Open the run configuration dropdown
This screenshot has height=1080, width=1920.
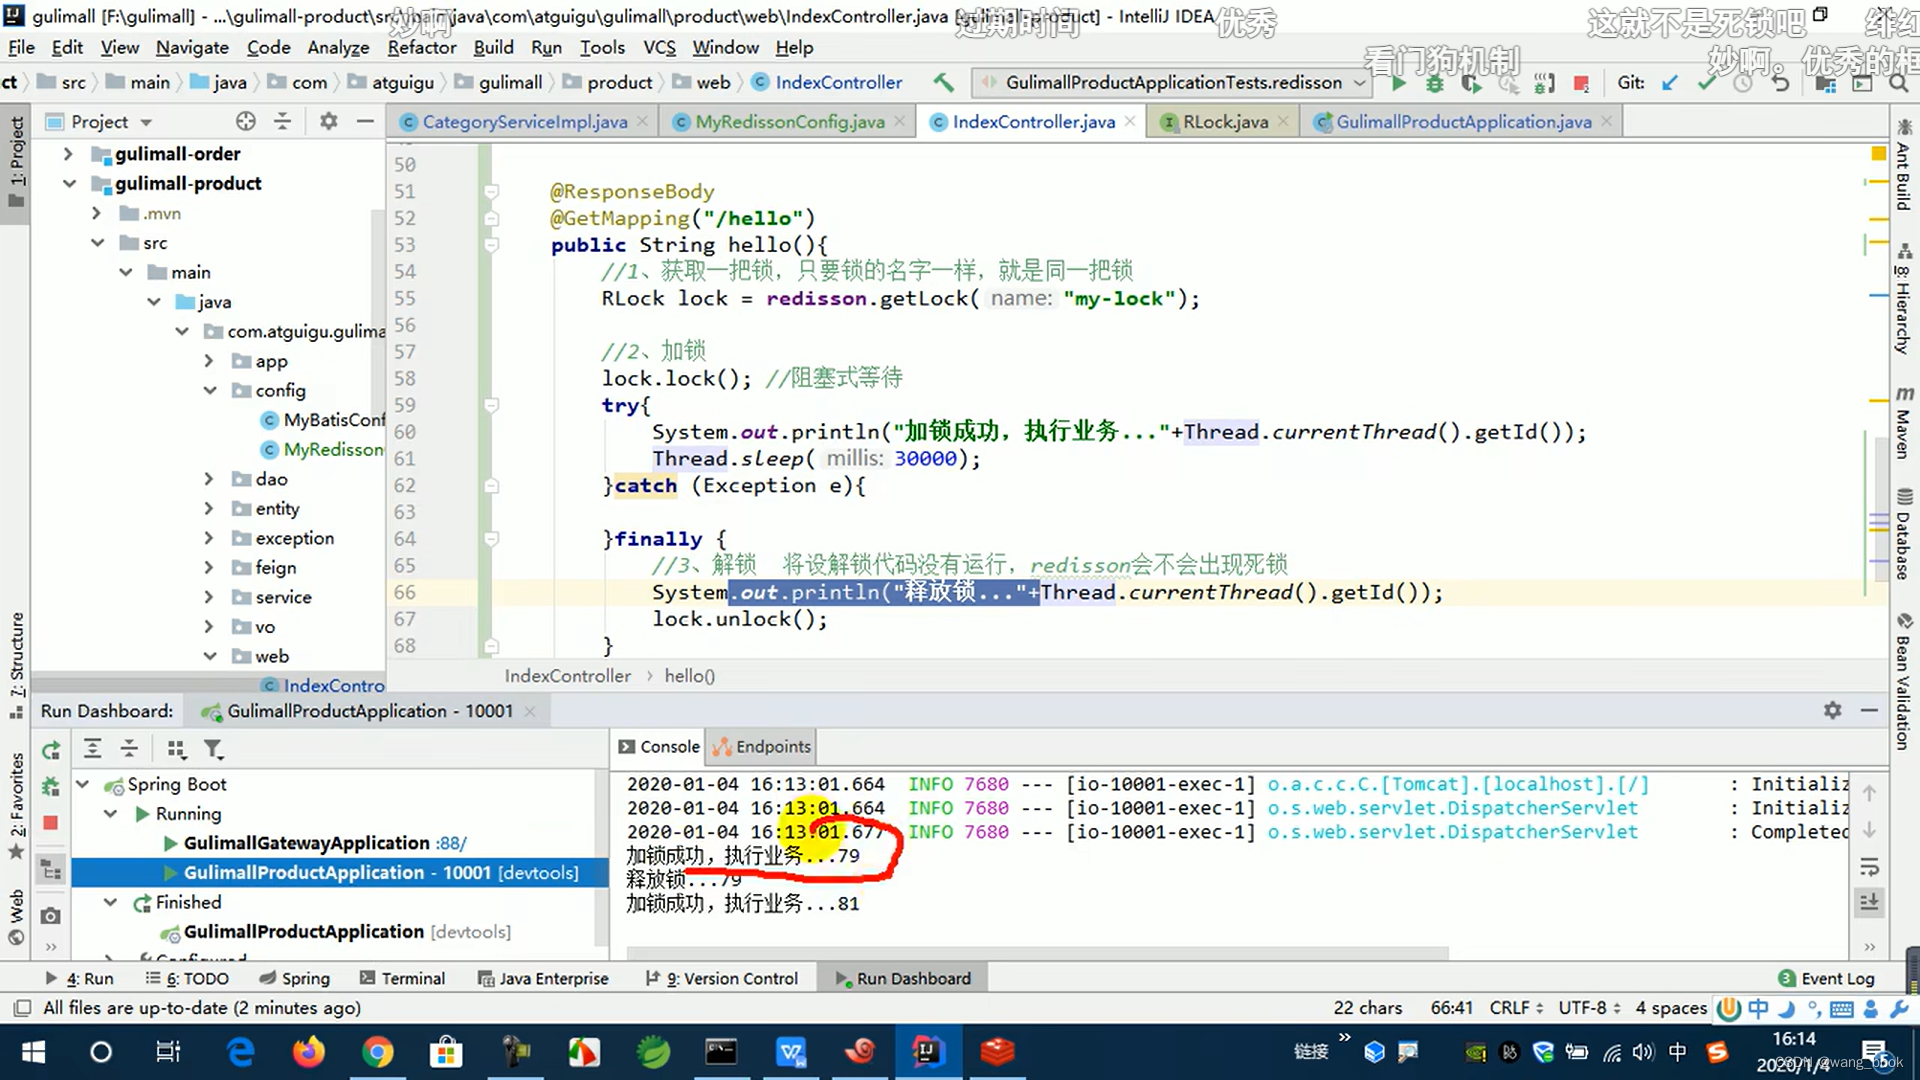1171,82
